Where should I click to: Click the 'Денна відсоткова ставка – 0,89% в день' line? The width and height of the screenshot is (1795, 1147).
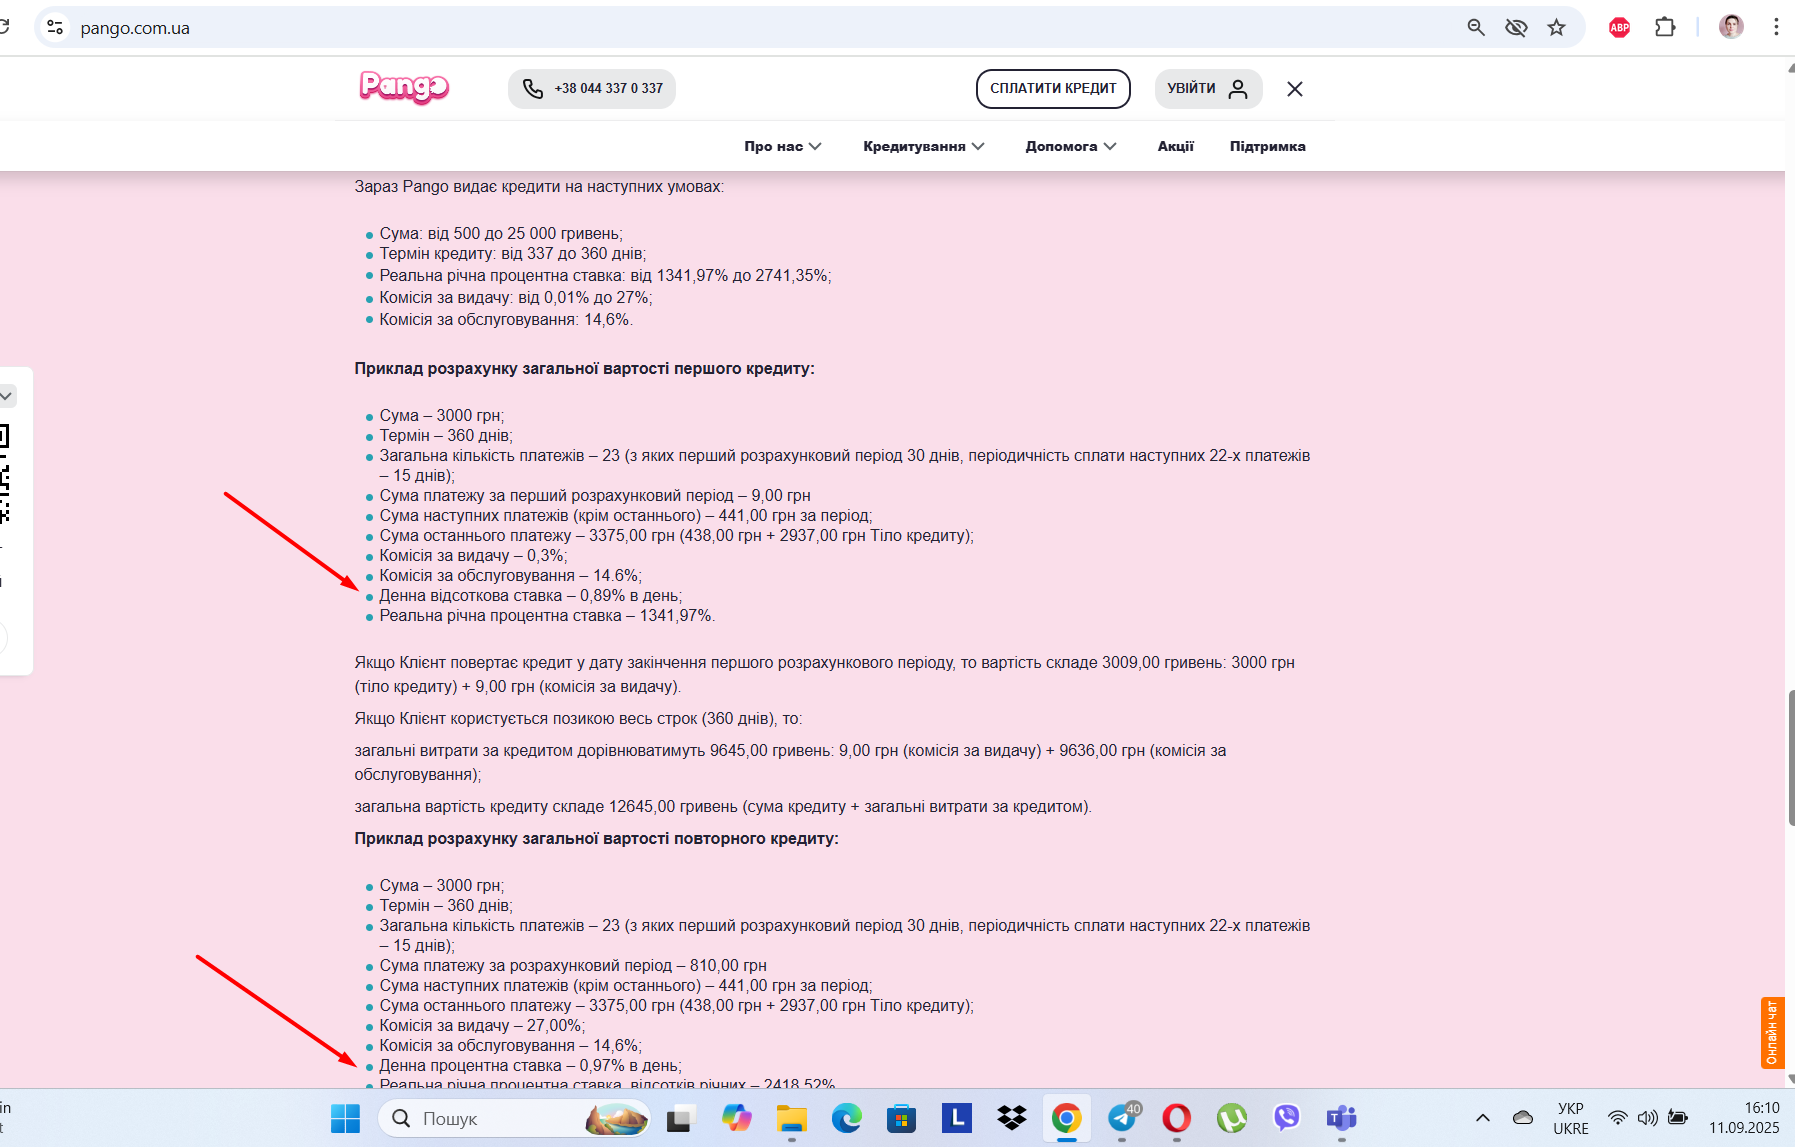pyautogui.click(x=530, y=596)
